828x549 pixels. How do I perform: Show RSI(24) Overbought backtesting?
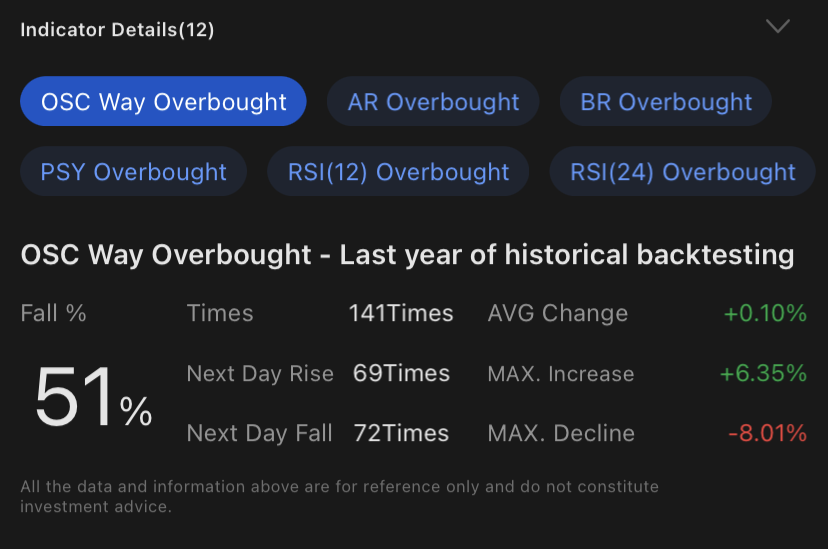point(683,172)
